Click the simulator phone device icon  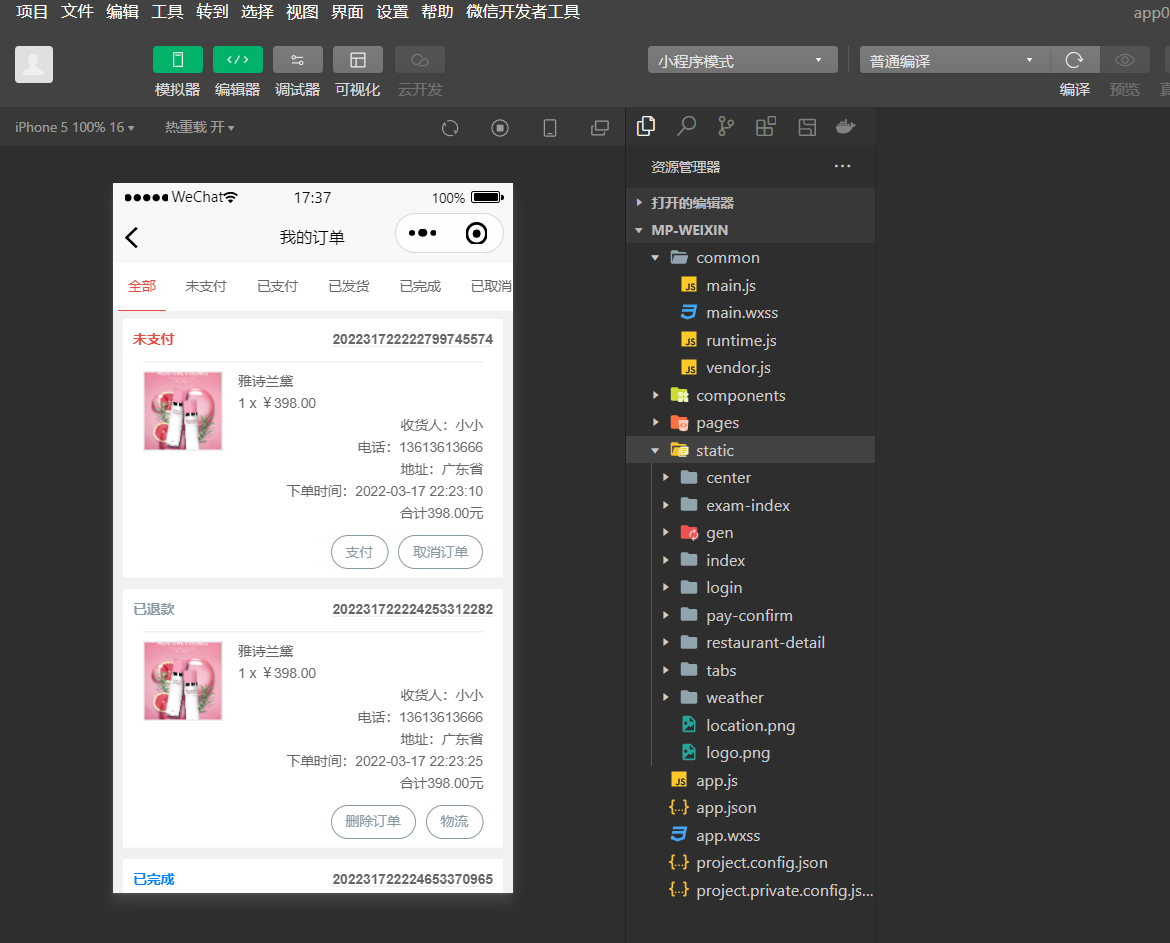point(550,128)
